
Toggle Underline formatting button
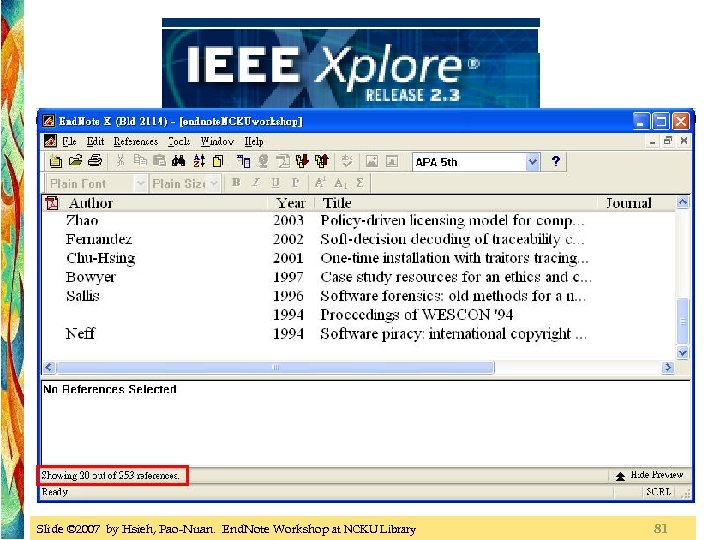point(276,183)
